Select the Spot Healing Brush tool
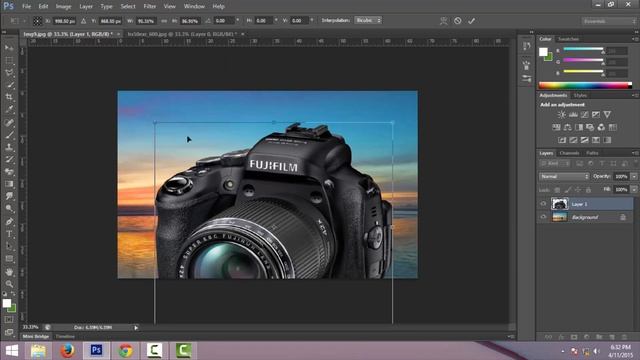 (x=9, y=122)
